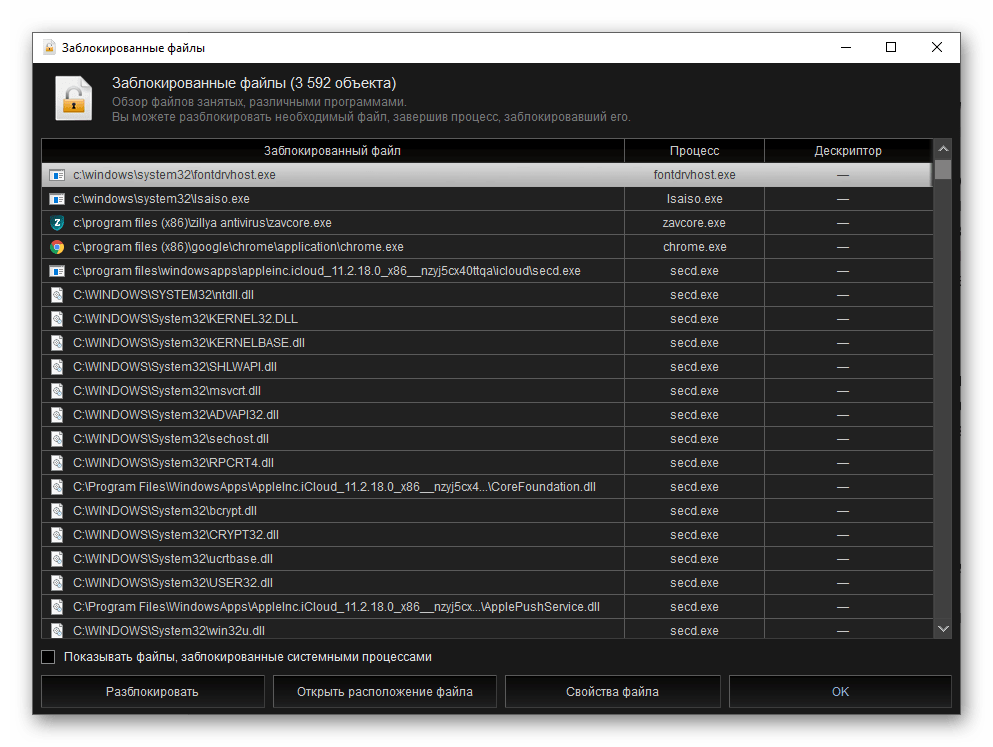The width and height of the screenshot is (993, 747).
Task: Select C:\WINDOWS\System32\USER32.dll row
Action: 487,584
